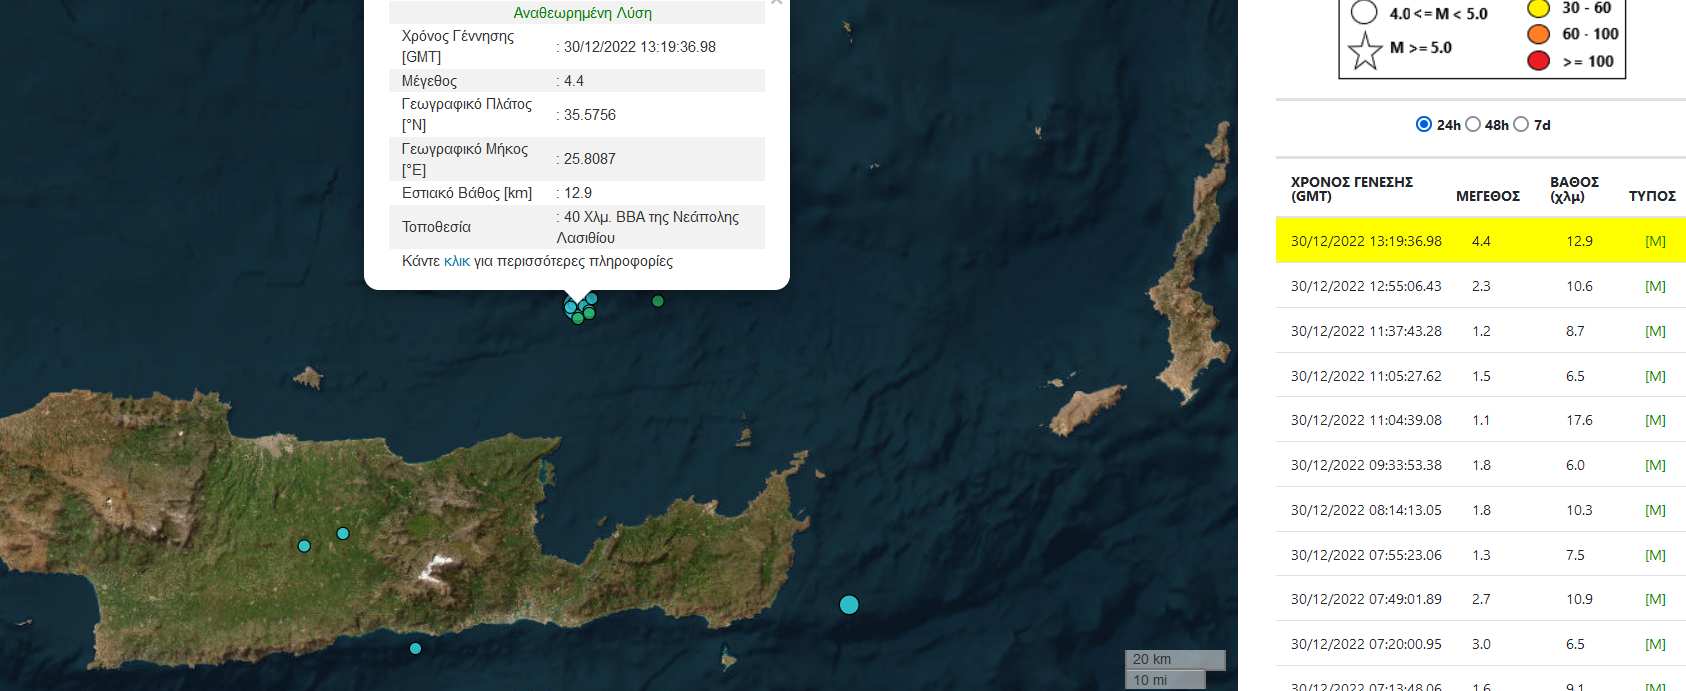
Task: Select the 30/12/2022 11:37:43.28 earthquake row
Action: 1366,331
